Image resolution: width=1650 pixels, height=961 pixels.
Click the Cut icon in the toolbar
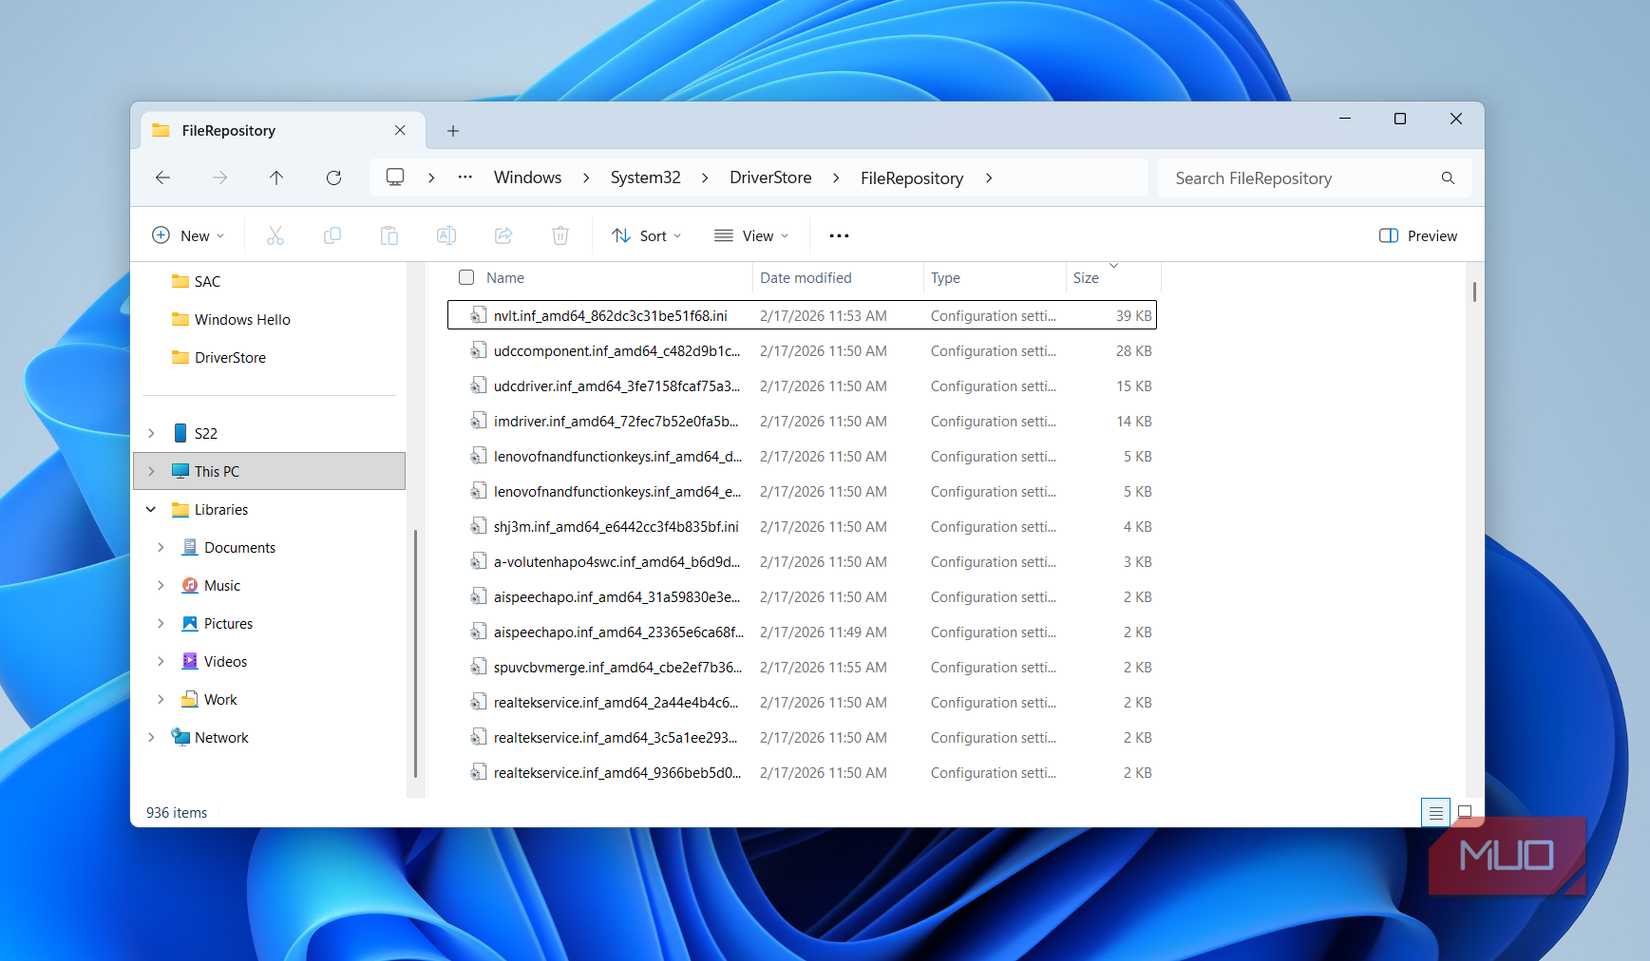pyautogui.click(x=275, y=235)
